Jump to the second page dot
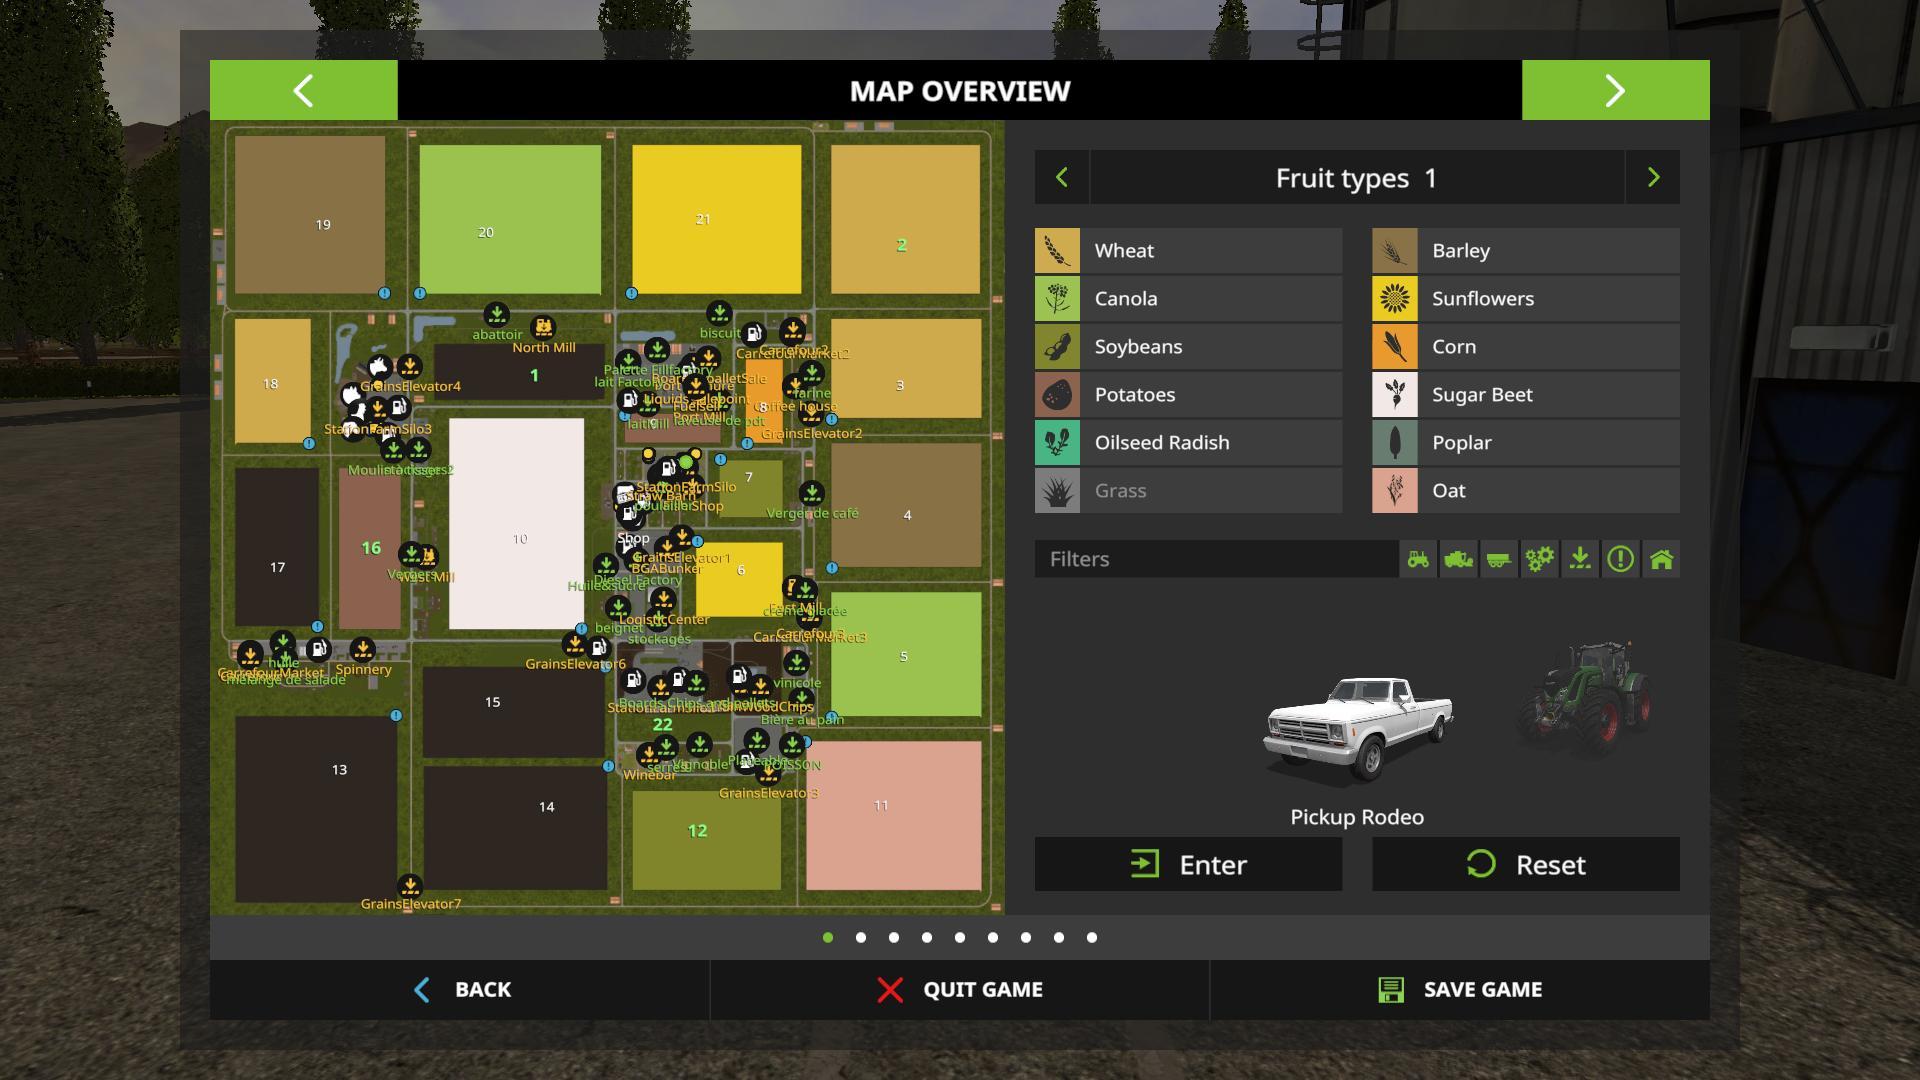This screenshot has width=1920, height=1080. 861,938
